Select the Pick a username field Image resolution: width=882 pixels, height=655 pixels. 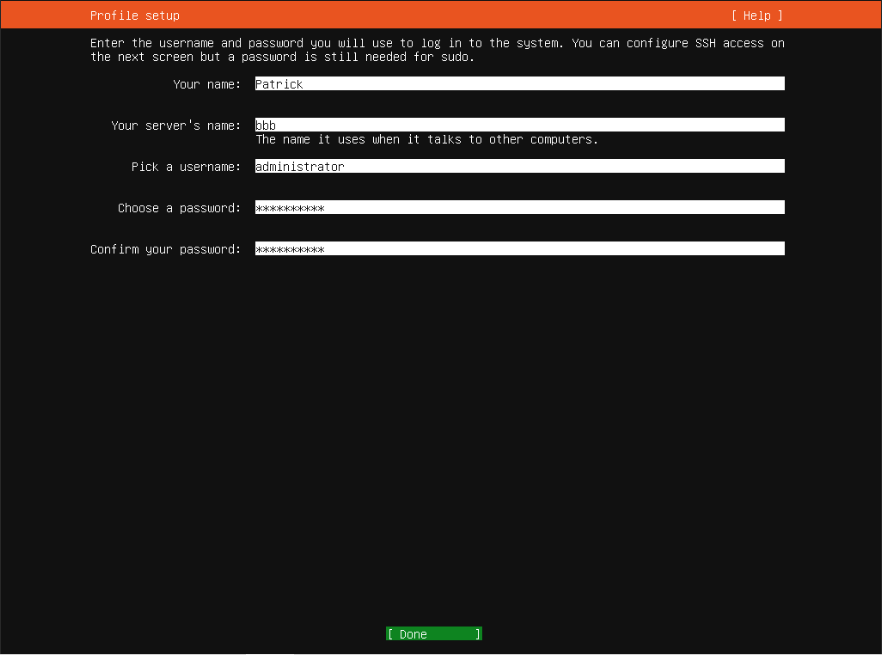pyautogui.click(x=519, y=167)
